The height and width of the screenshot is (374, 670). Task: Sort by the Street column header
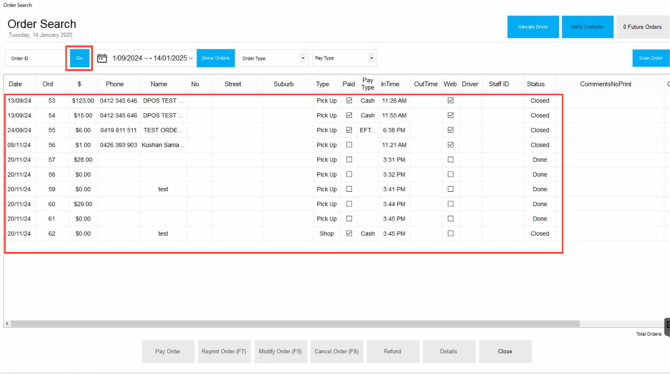pos(233,84)
